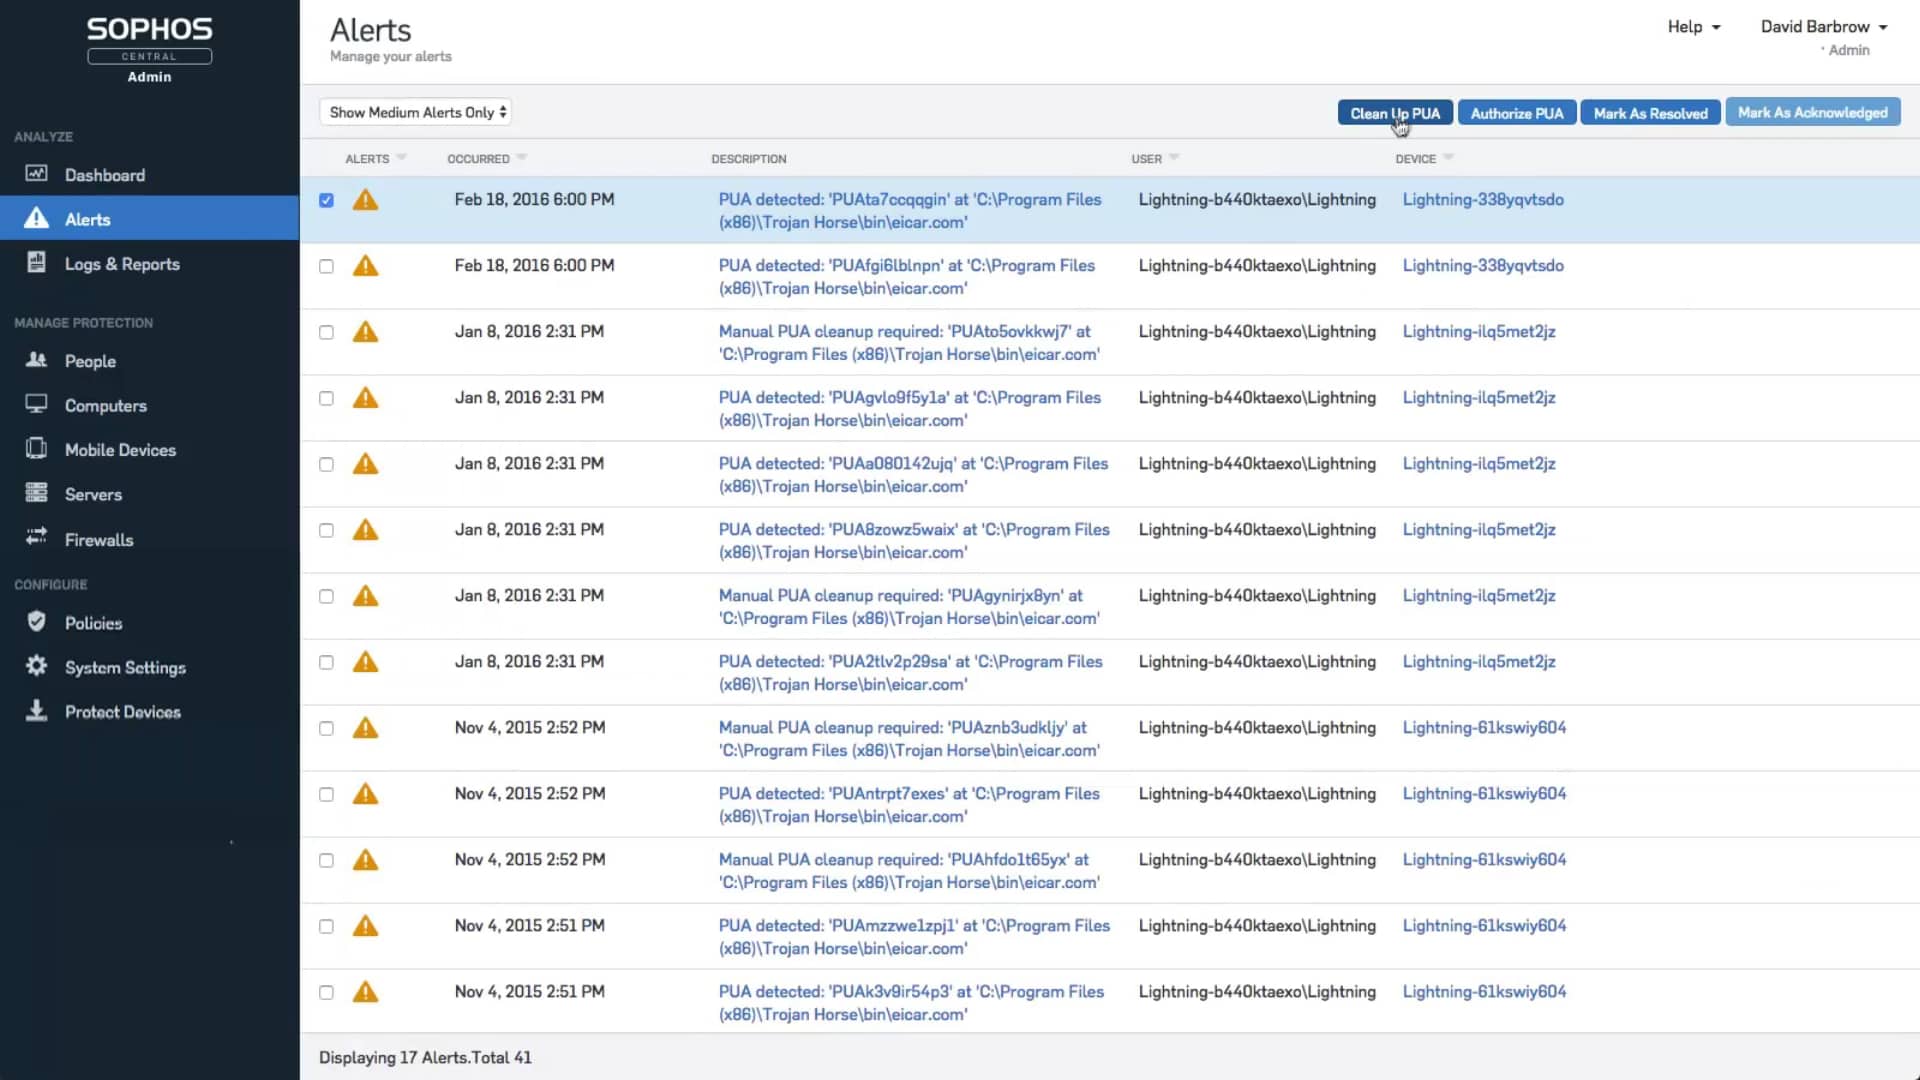Check the Jan 8 PUAgvl9f5y1a alert checkbox
Image resolution: width=1920 pixels, height=1080 pixels.
(x=326, y=398)
